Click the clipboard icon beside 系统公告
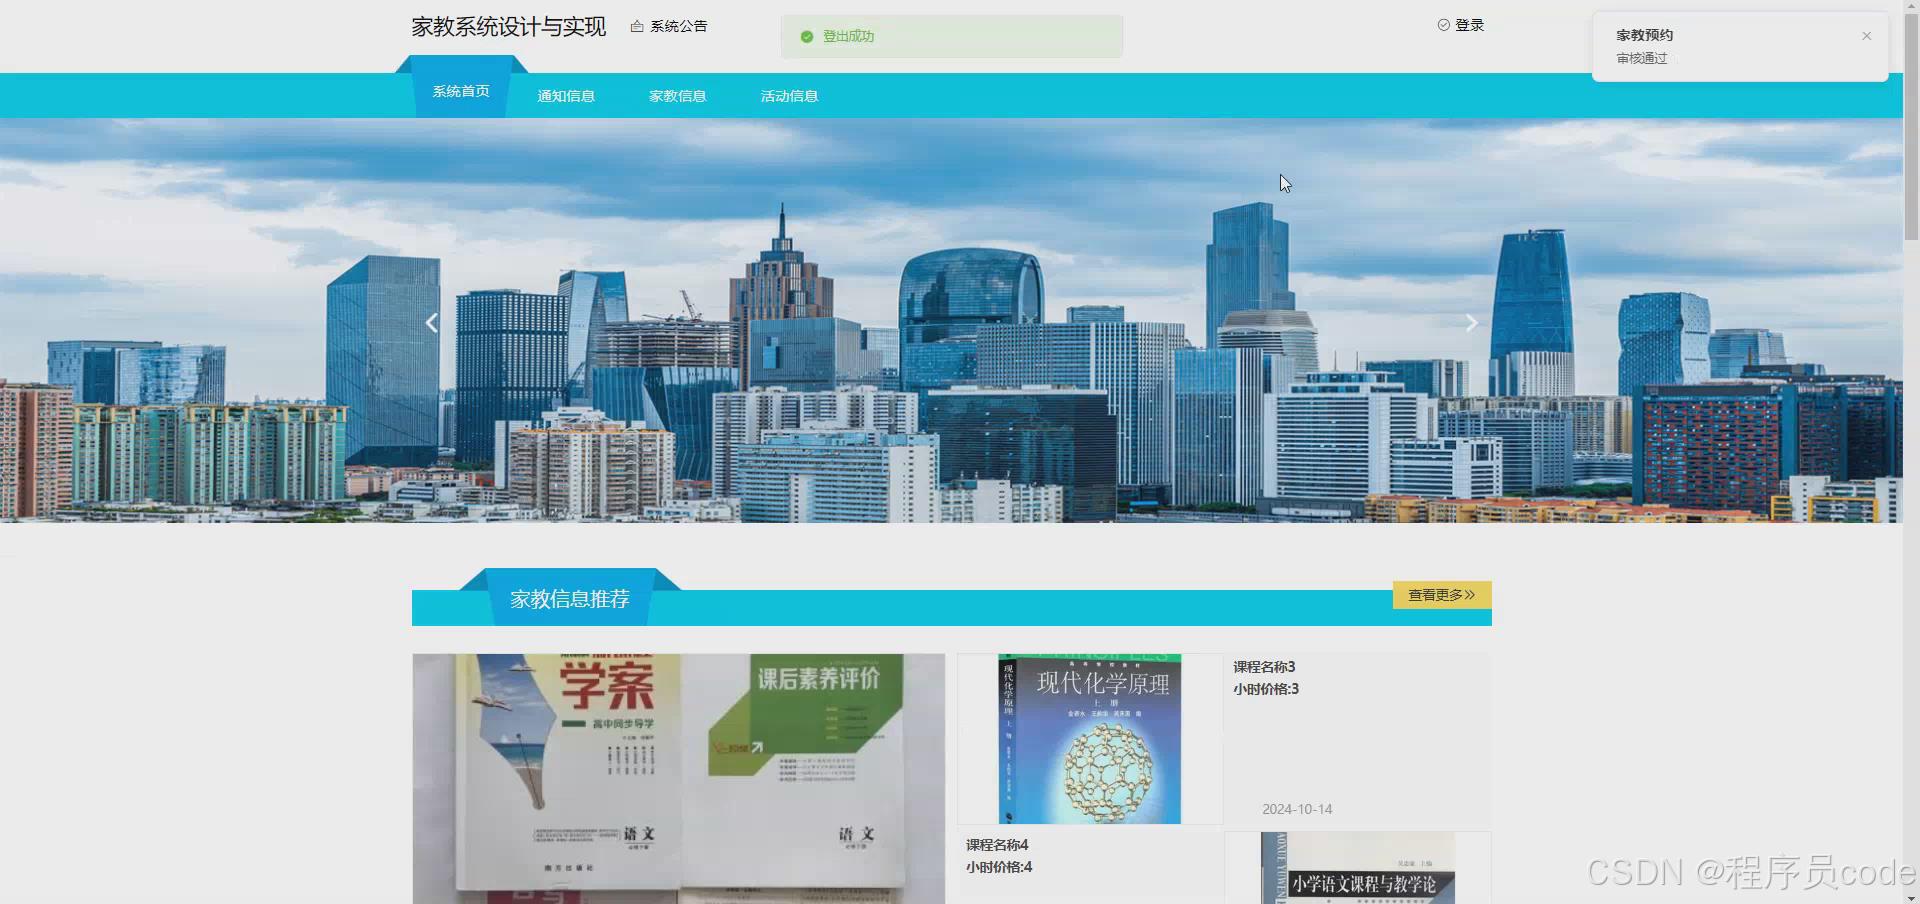Viewport: 1920px width, 904px height. (638, 25)
